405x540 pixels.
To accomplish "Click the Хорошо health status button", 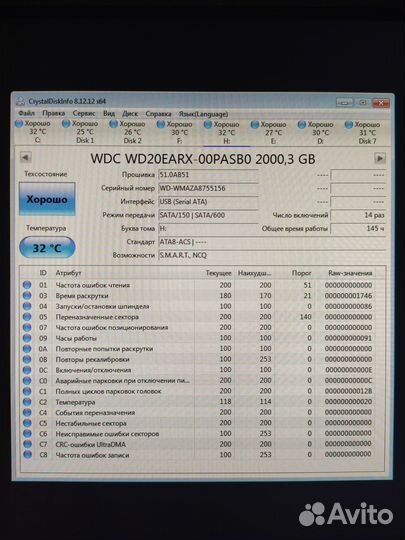I will pos(47,199).
